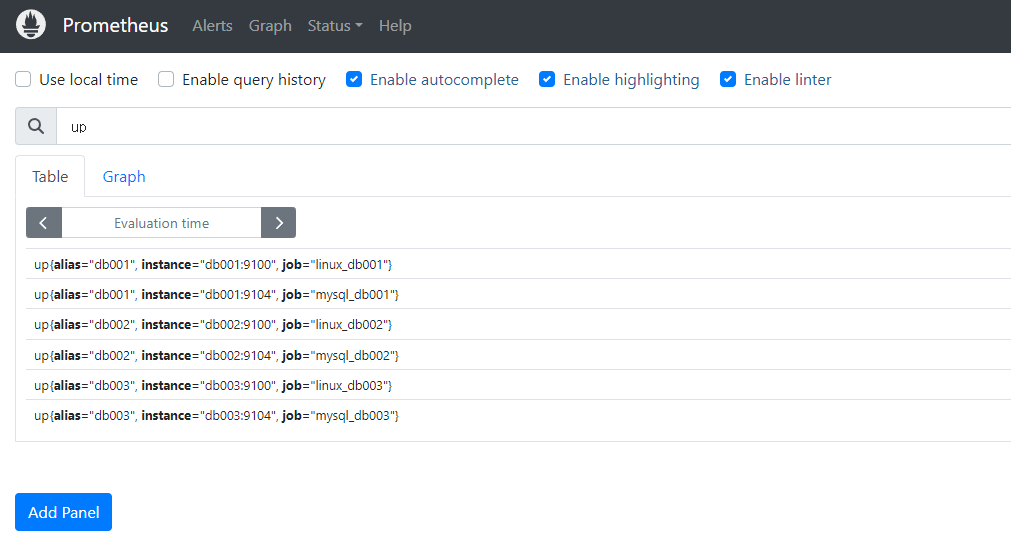The width and height of the screenshot is (1011, 559).
Task: Open the Alerts page
Action: [x=212, y=26]
